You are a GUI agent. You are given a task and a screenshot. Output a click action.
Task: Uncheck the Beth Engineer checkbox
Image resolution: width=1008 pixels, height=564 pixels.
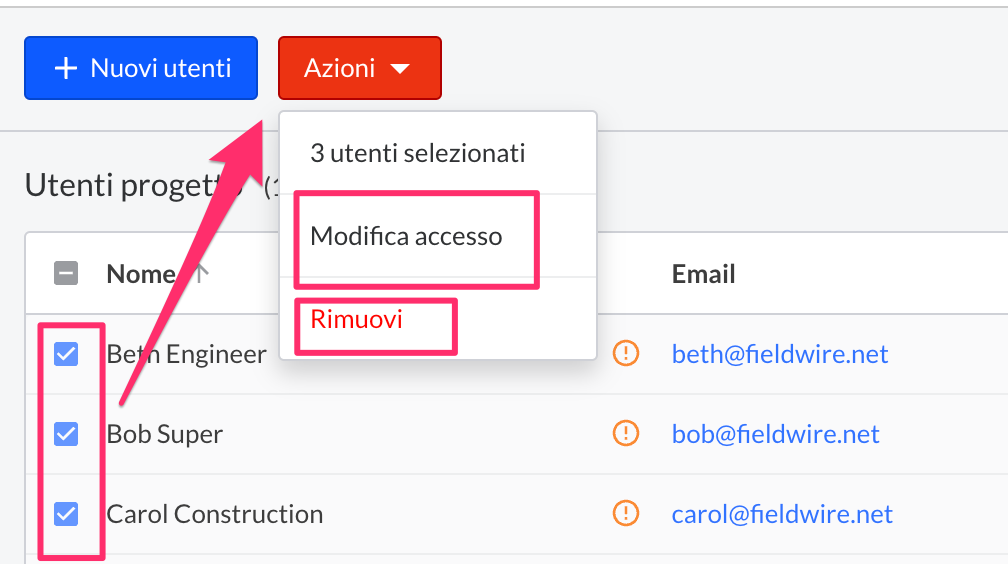point(66,353)
